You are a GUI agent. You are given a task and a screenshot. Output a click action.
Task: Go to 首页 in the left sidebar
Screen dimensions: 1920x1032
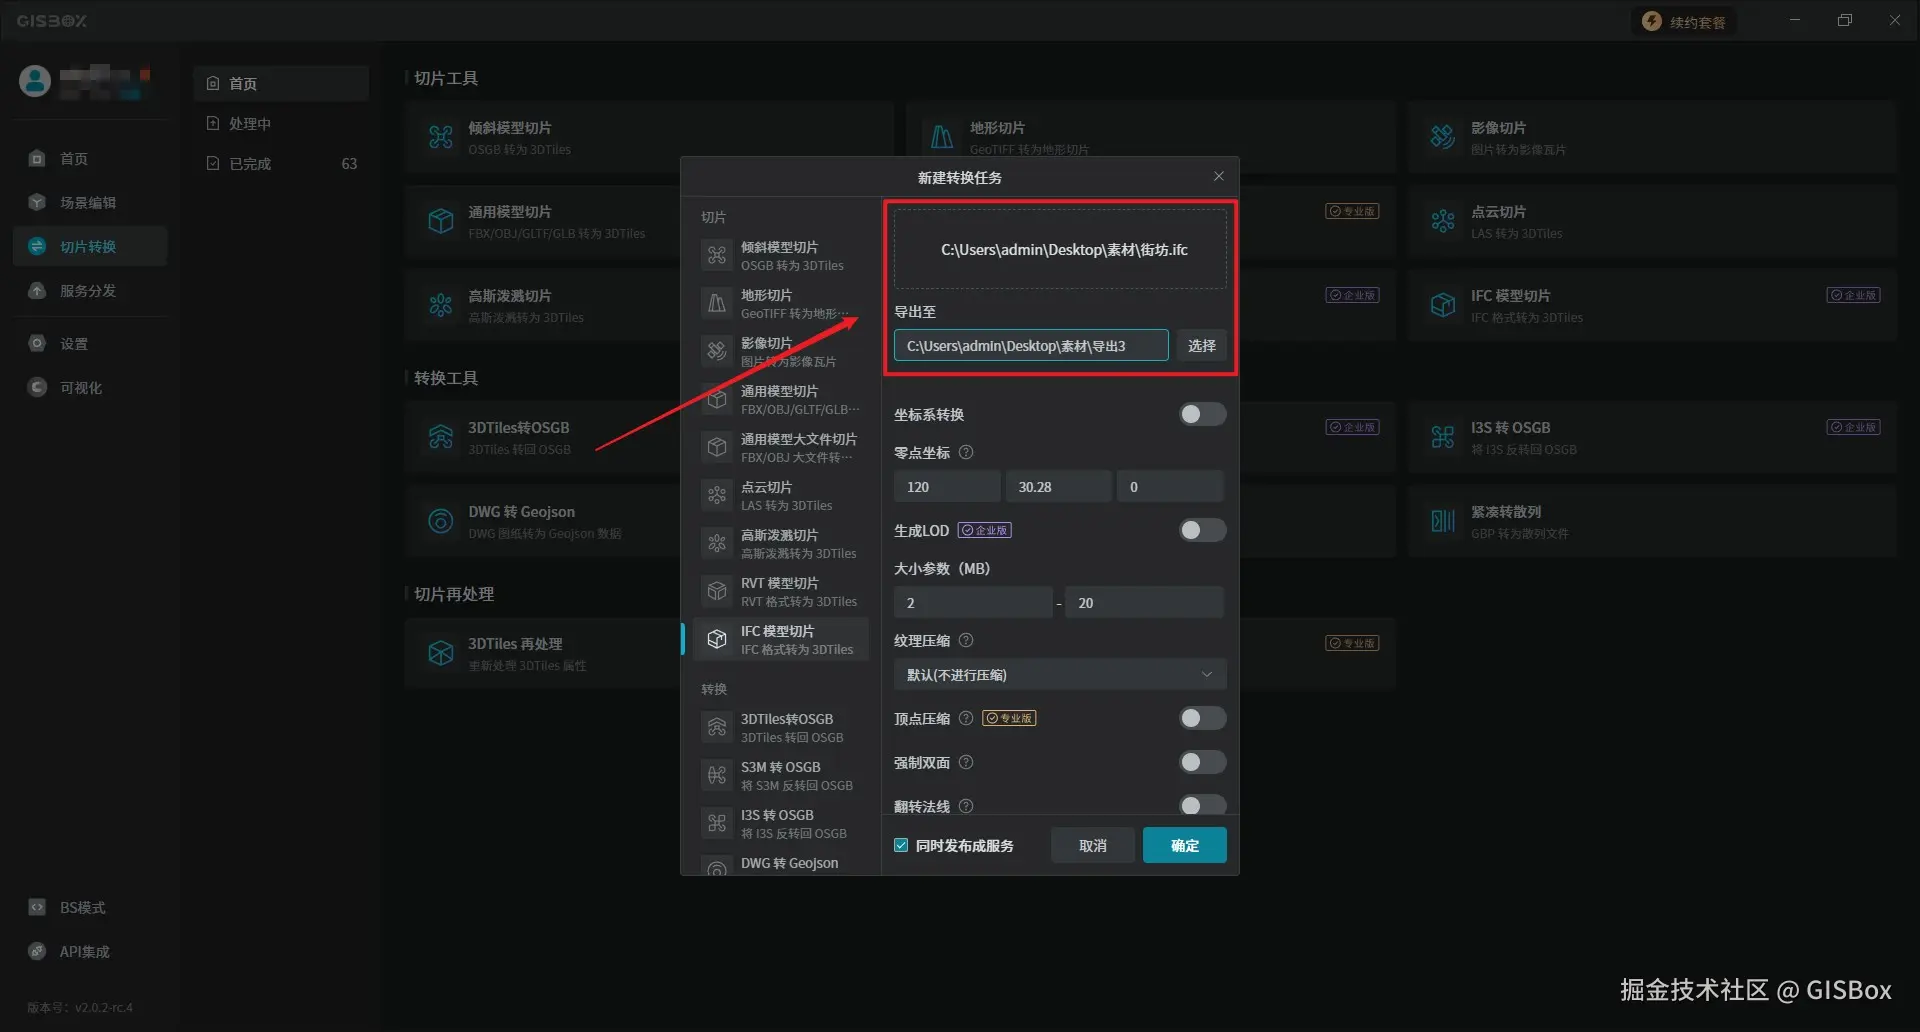pos(90,158)
